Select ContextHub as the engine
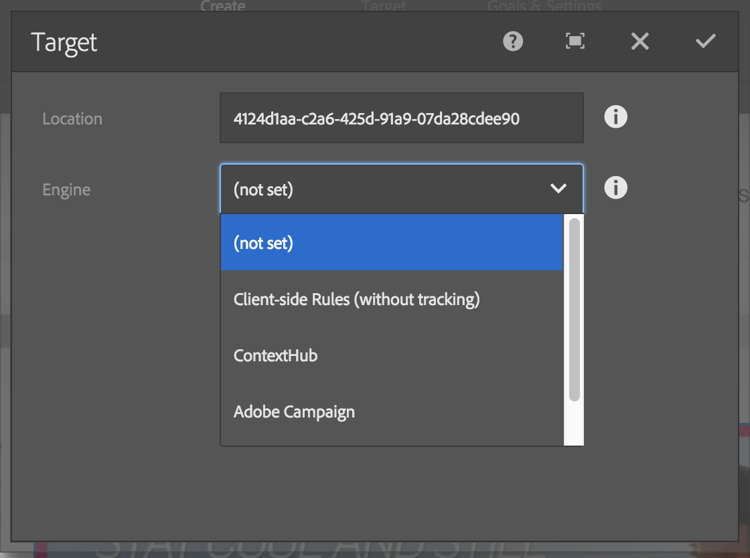 coord(276,355)
